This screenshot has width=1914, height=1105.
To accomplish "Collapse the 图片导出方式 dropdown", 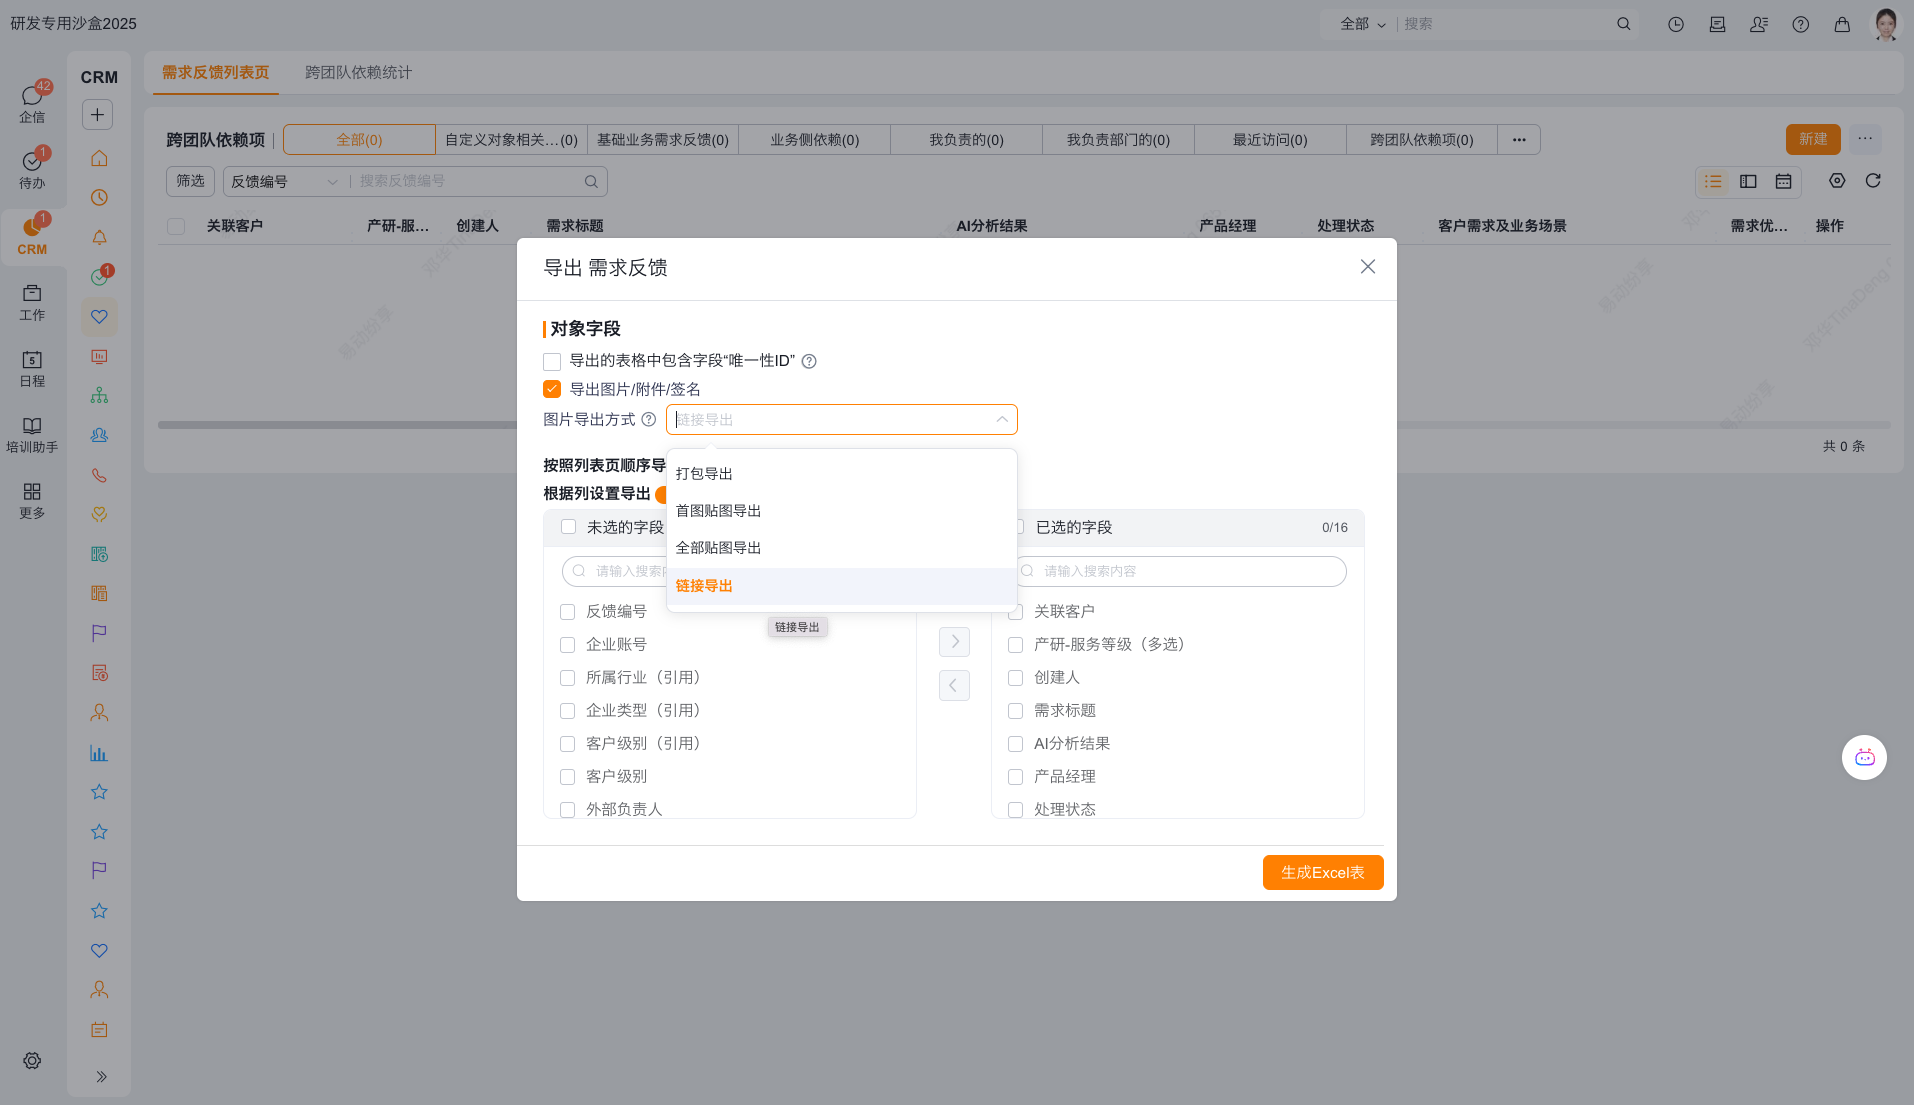I will pyautogui.click(x=1002, y=420).
